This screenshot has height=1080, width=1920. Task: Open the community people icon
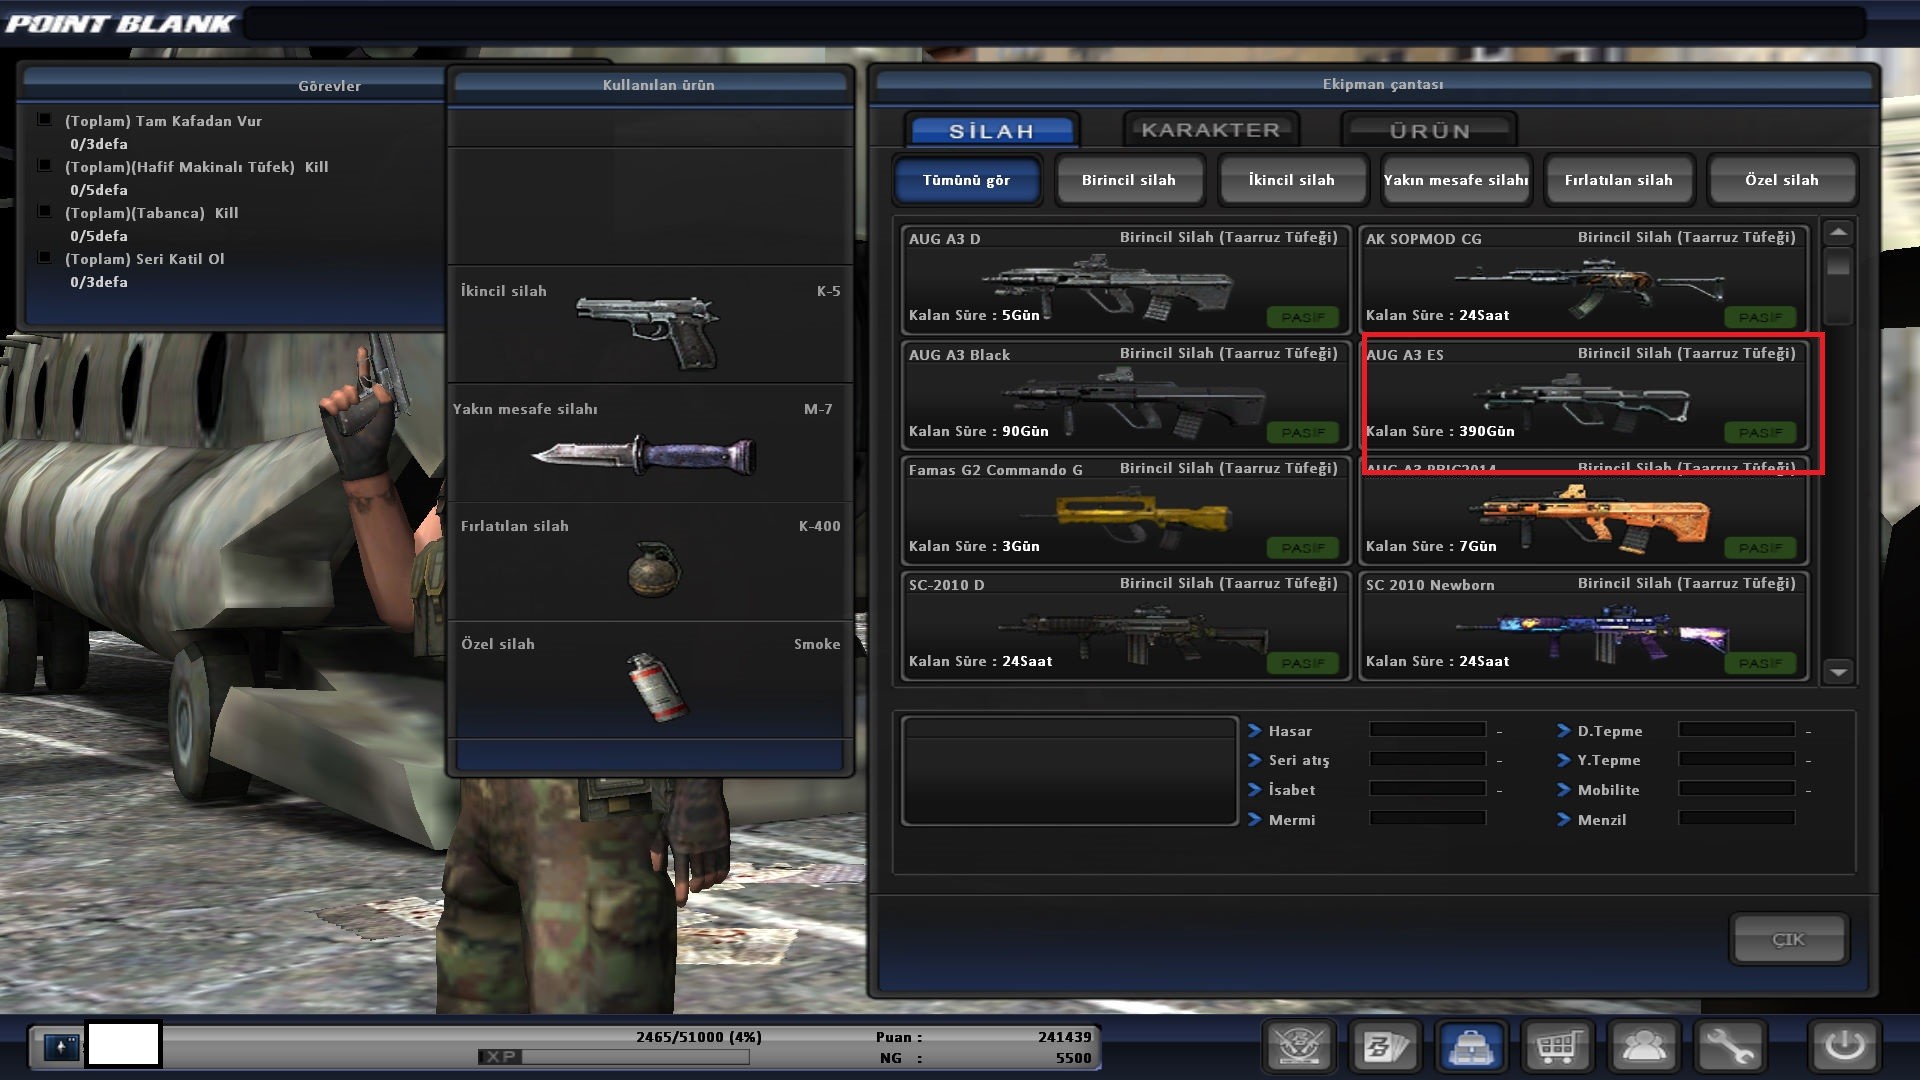(1643, 1047)
